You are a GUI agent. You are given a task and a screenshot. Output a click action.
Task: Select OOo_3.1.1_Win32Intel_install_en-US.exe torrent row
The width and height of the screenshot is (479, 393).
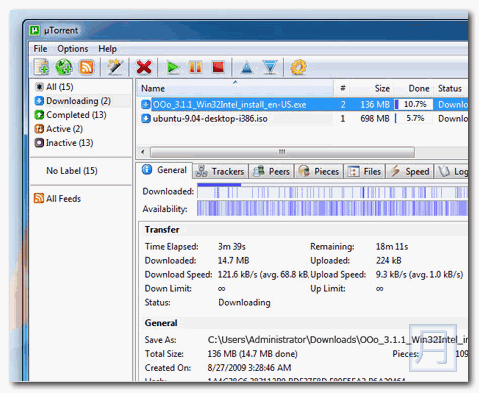point(303,104)
